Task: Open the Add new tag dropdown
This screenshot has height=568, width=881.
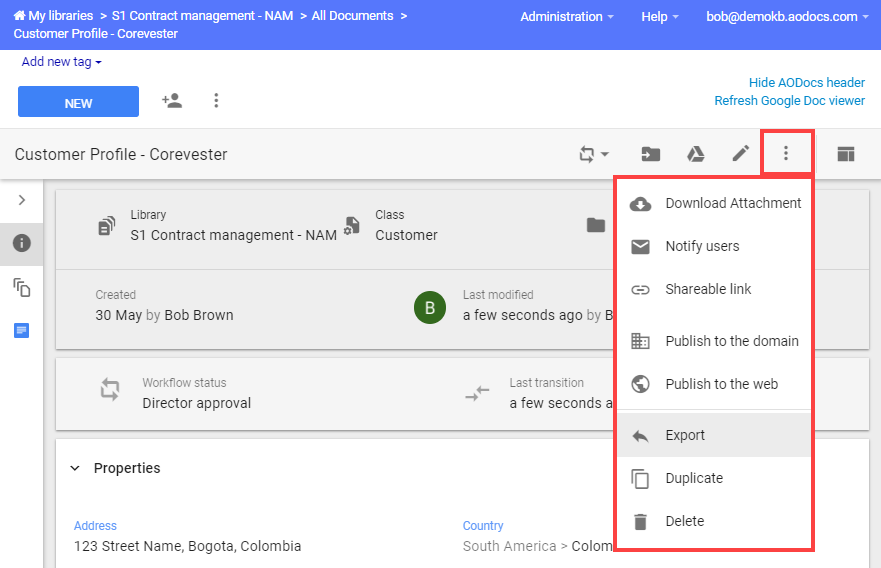Action: [x=61, y=62]
